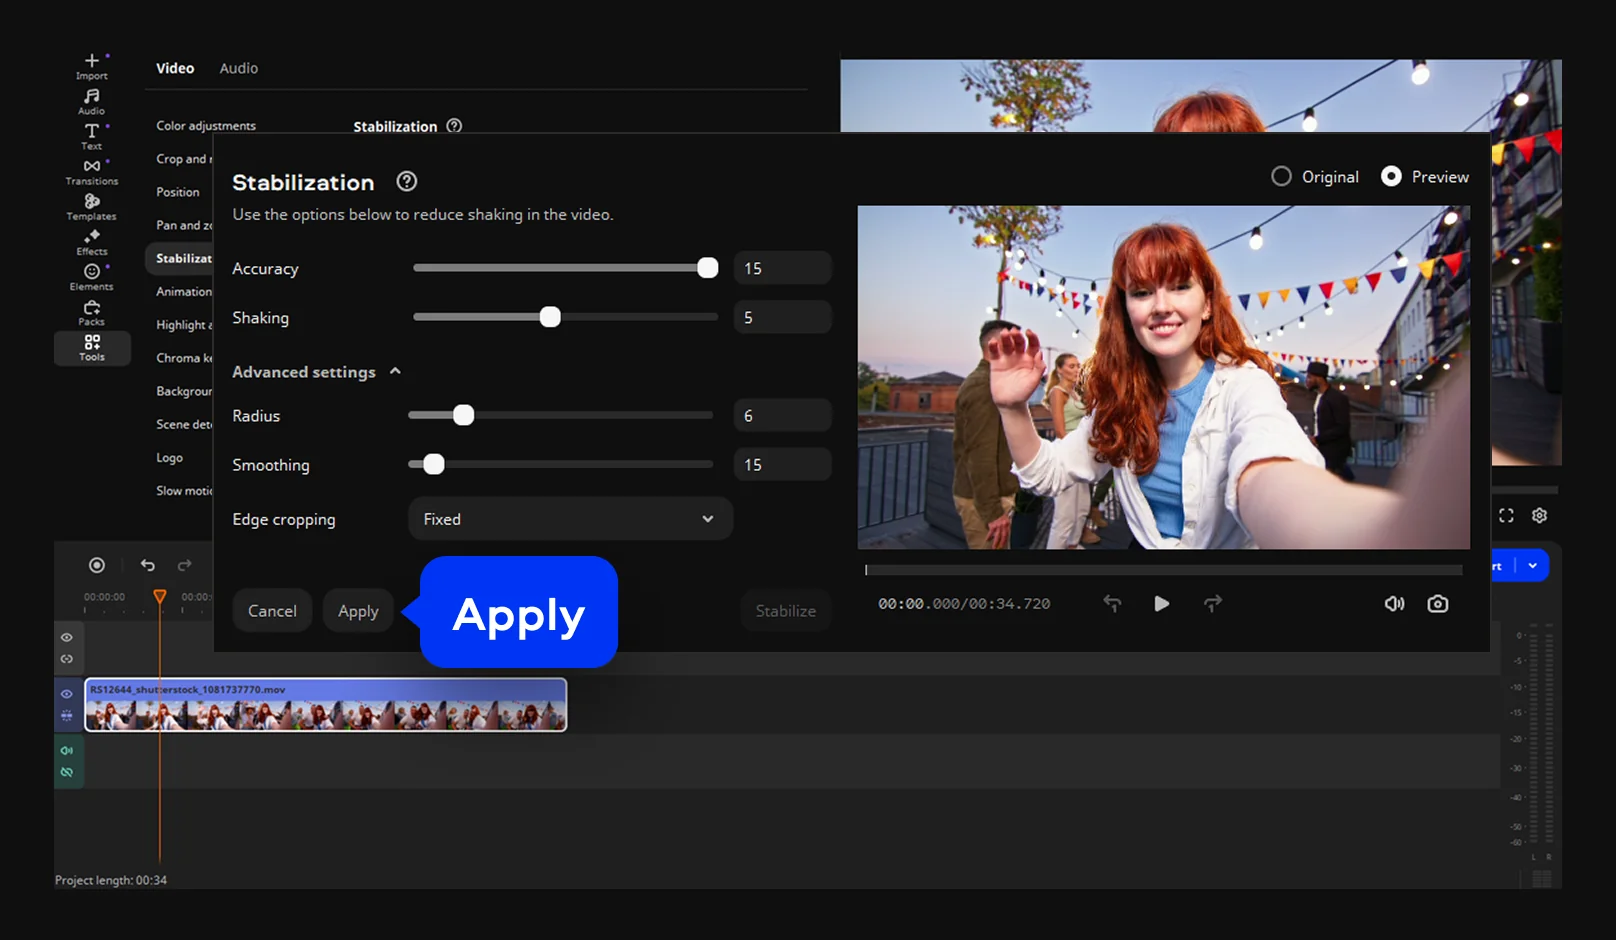Click the help icon next to the Stabilization dialog title
Viewport: 1616px width, 940px height.
coord(406,181)
